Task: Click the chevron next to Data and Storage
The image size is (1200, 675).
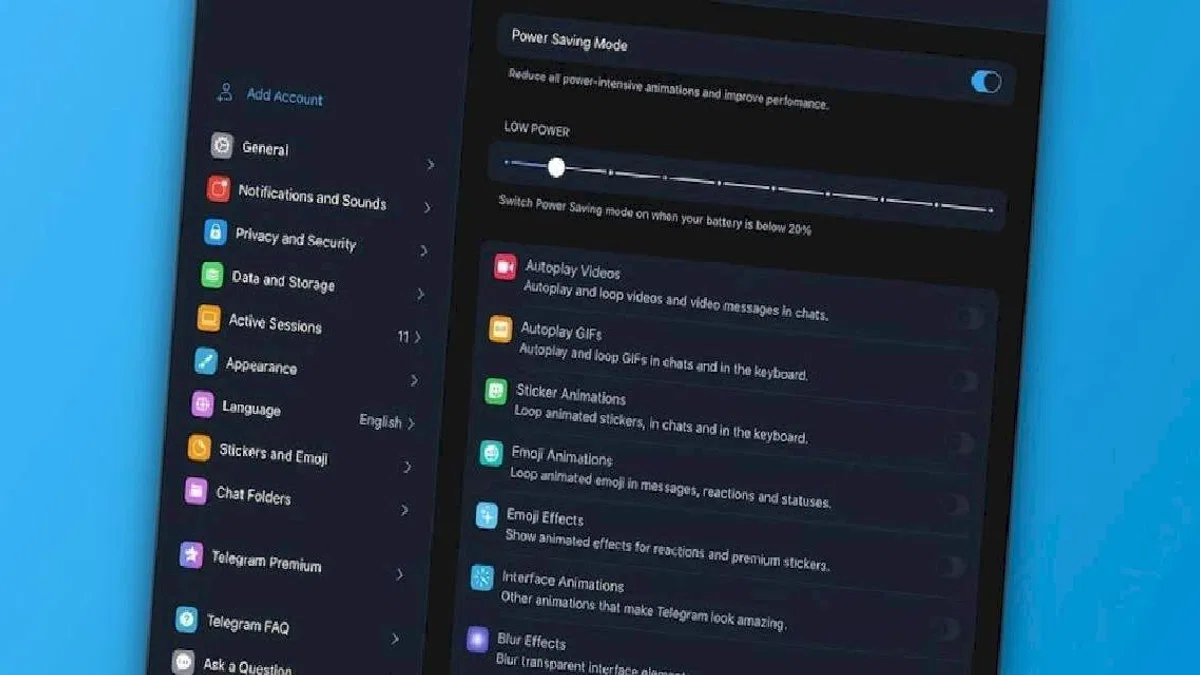Action: tap(420, 294)
